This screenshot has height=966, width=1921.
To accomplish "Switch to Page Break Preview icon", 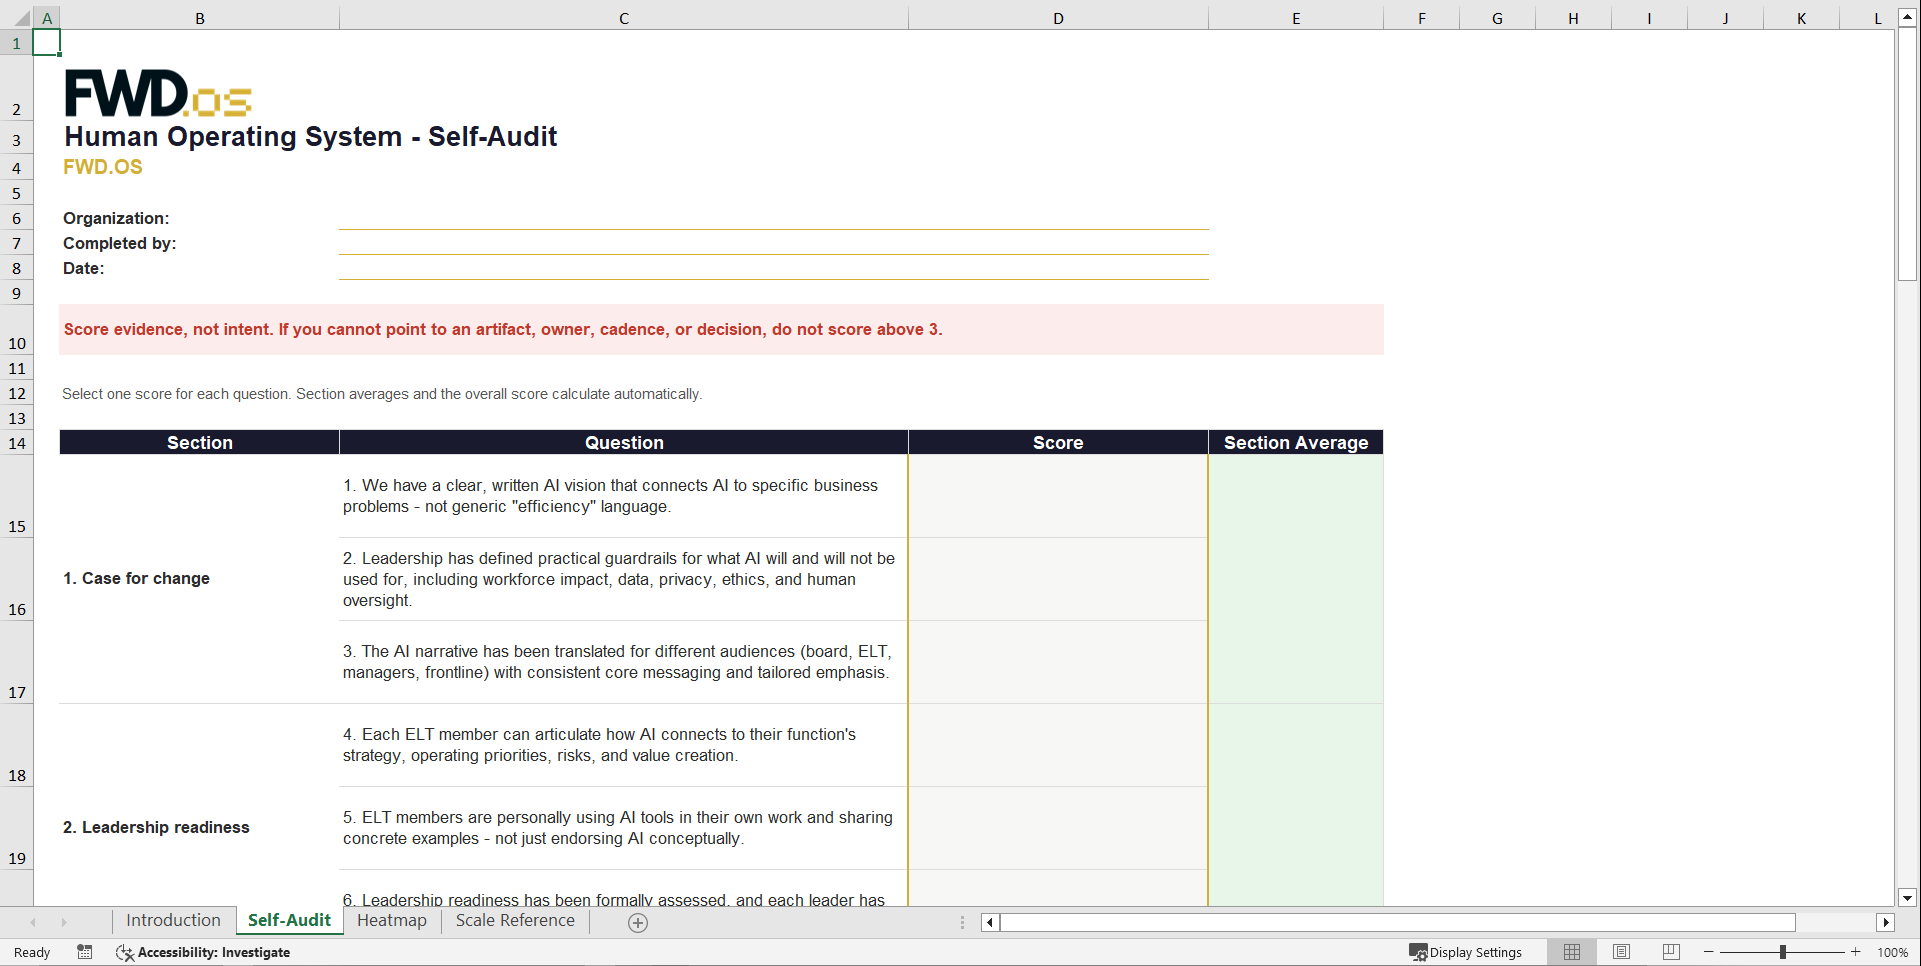I will [x=1670, y=952].
